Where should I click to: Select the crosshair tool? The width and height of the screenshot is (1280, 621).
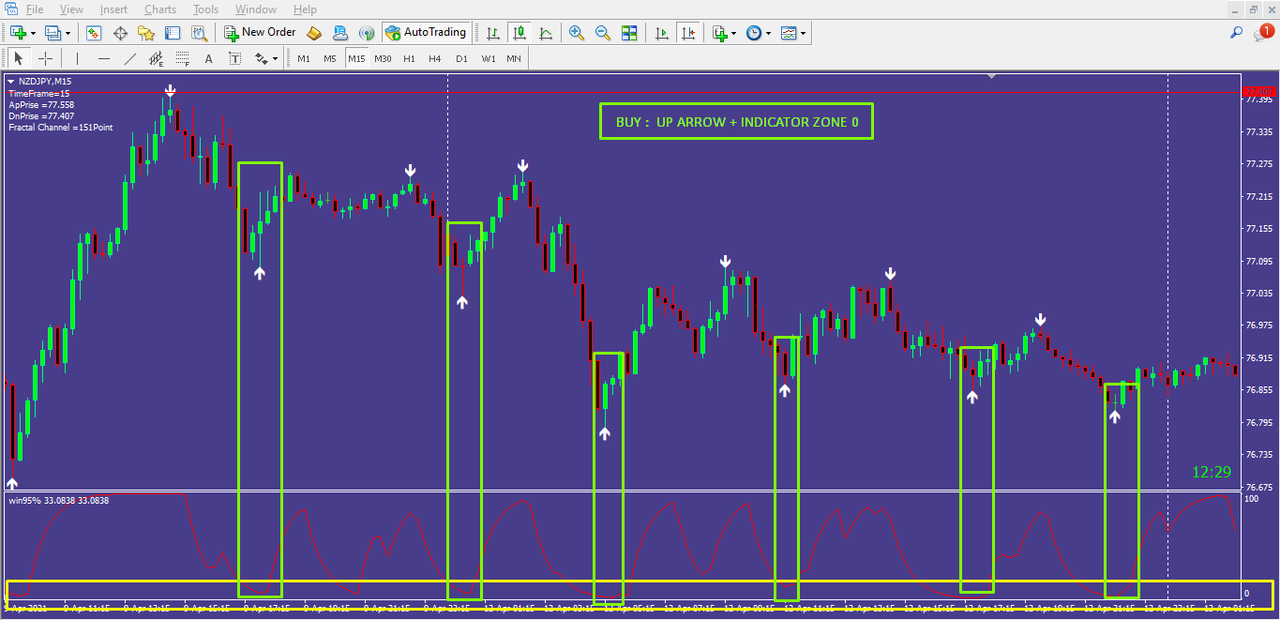pos(45,58)
